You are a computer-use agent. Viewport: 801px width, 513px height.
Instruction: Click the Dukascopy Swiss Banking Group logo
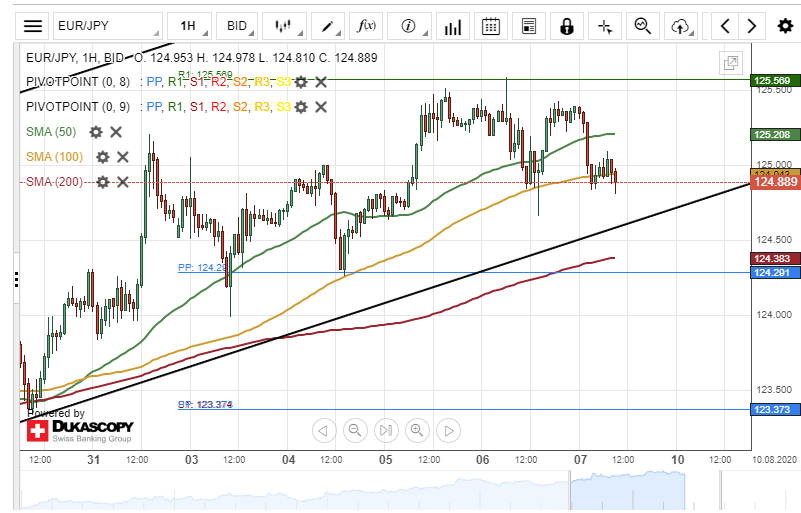tap(80, 431)
